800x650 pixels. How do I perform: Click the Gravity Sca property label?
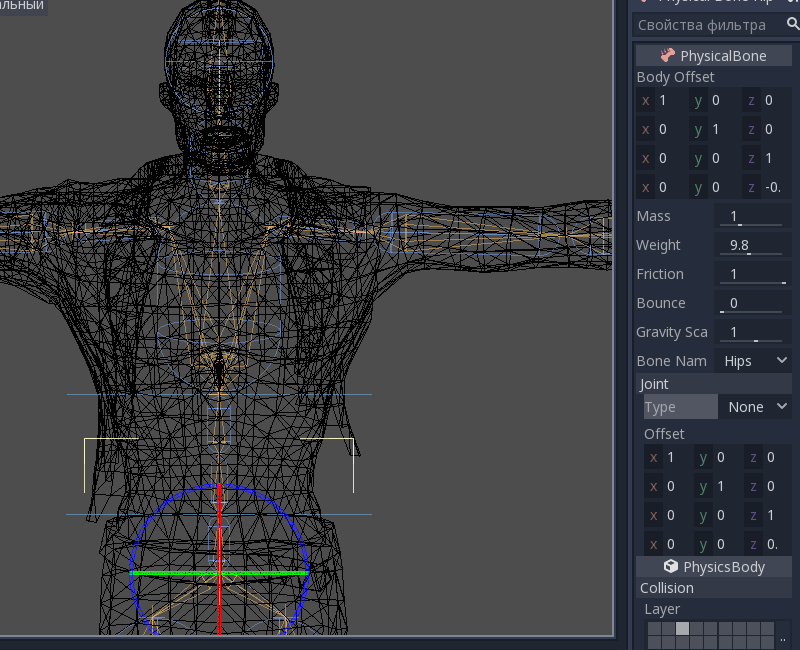click(671, 332)
